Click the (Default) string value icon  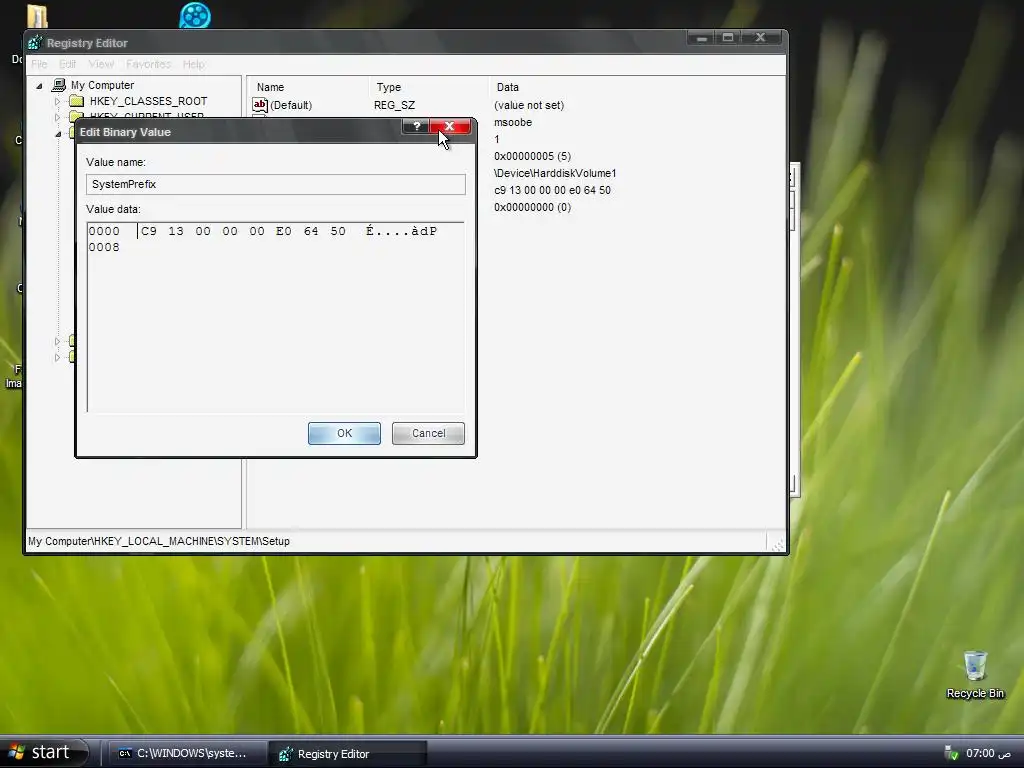coord(260,105)
